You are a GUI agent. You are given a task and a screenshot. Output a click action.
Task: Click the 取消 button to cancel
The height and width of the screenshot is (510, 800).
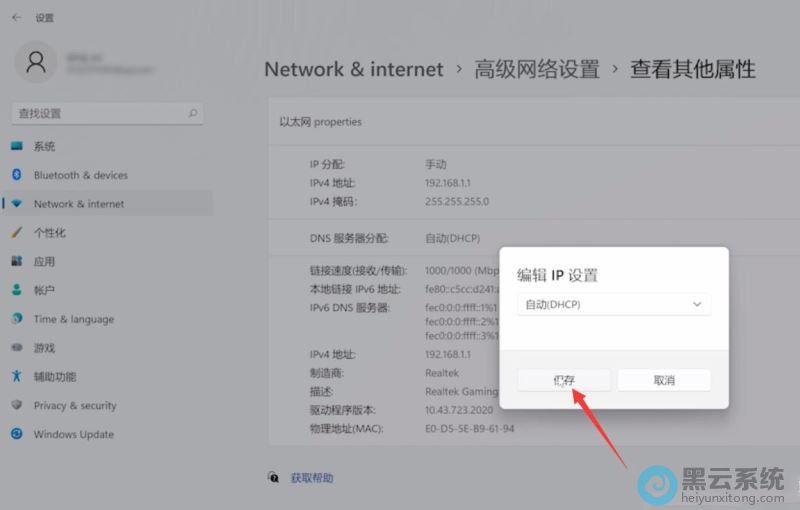click(664, 380)
